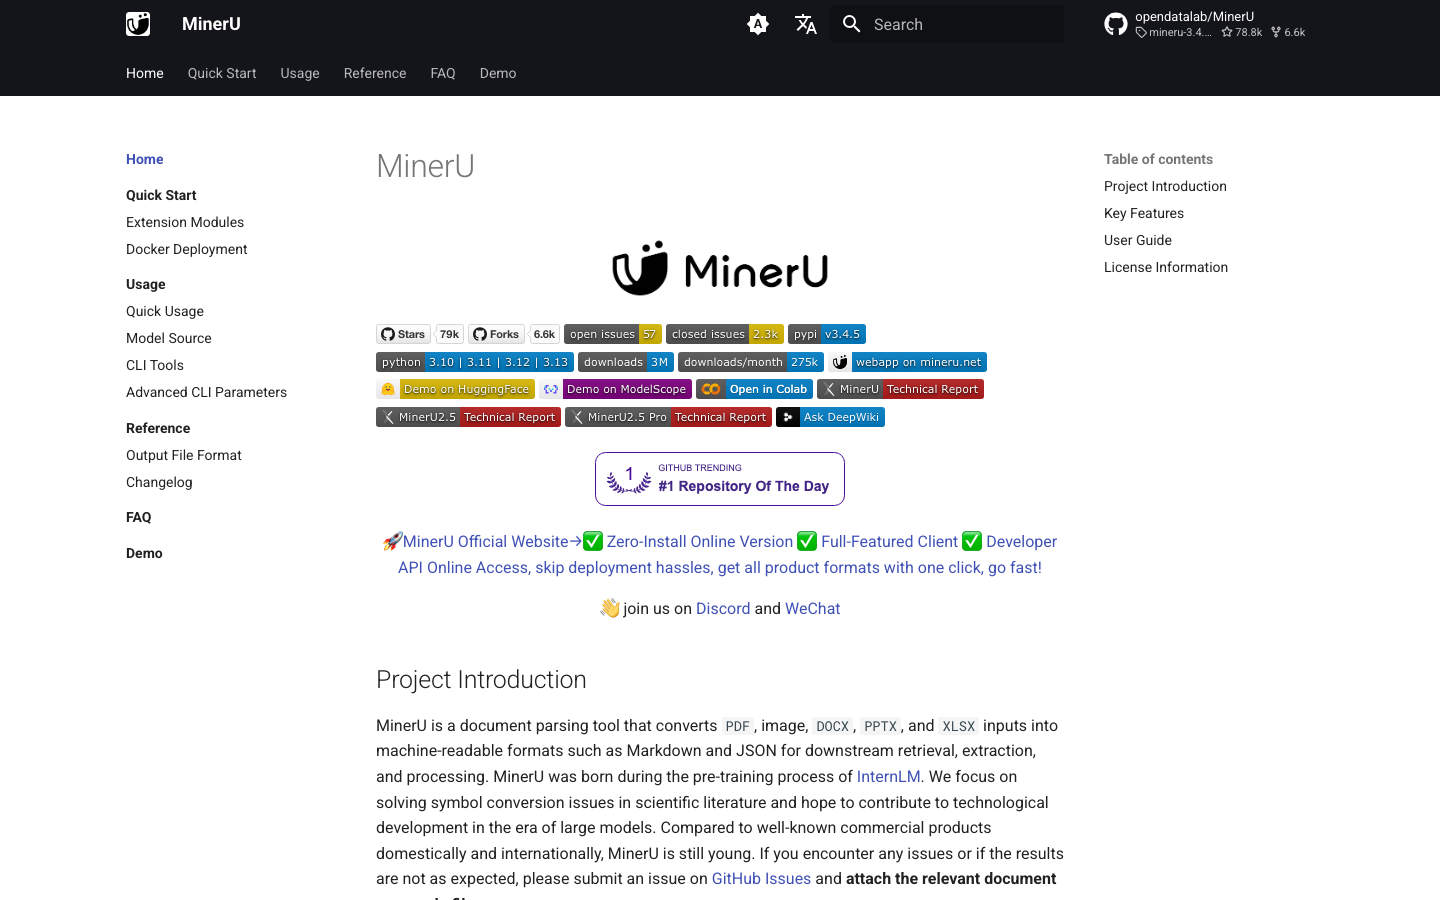Viewport: 1440px width, 900px height.
Task: Click the python versions badge
Action: (x=475, y=362)
